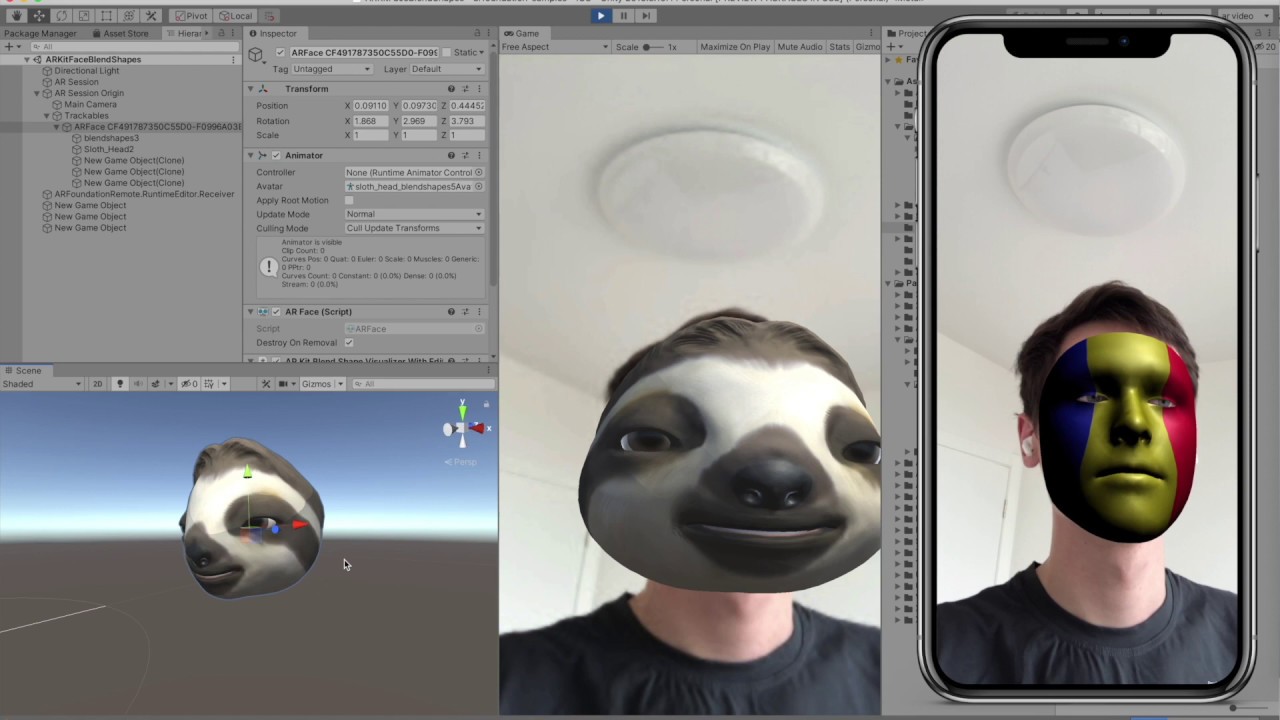
Task: Open the Static flags dropdown arrow
Action: point(483,52)
